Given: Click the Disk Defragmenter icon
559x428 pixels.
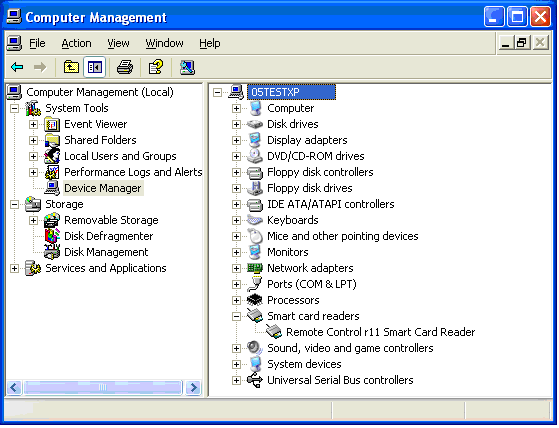Looking at the screenshot, I should click(52, 236).
